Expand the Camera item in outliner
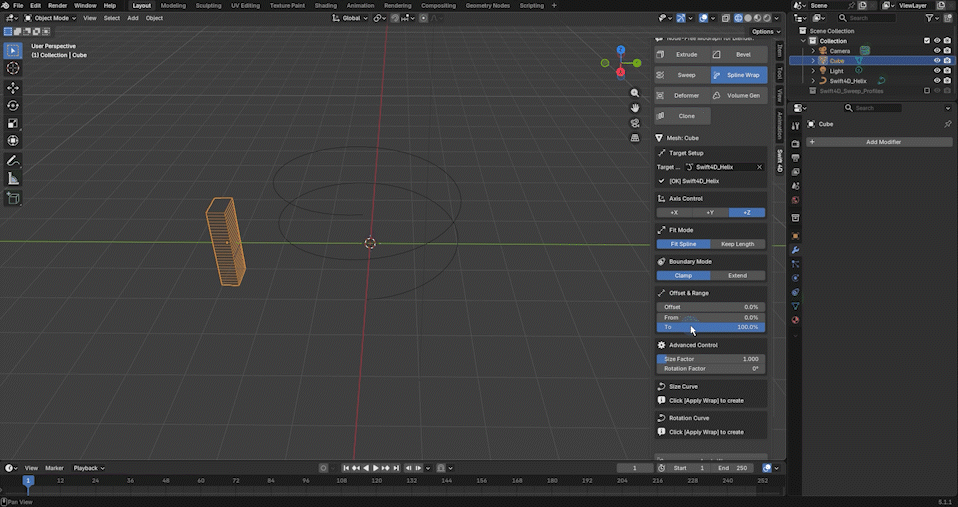This screenshot has width=958, height=507. (x=813, y=51)
